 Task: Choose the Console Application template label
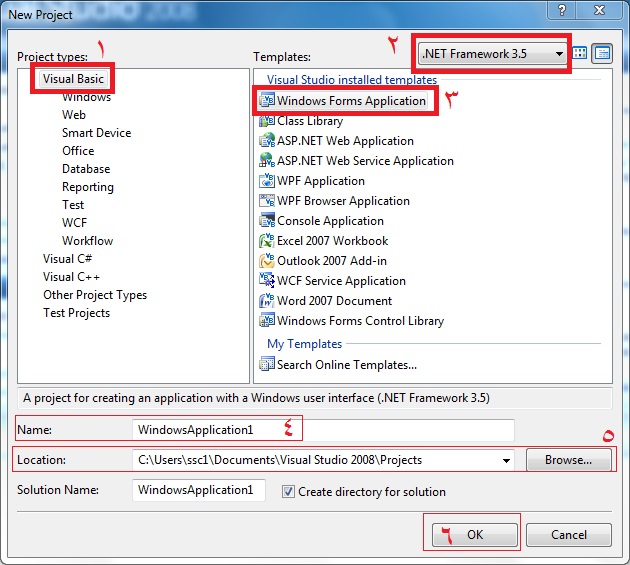pyautogui.click(x=330, y=221)
